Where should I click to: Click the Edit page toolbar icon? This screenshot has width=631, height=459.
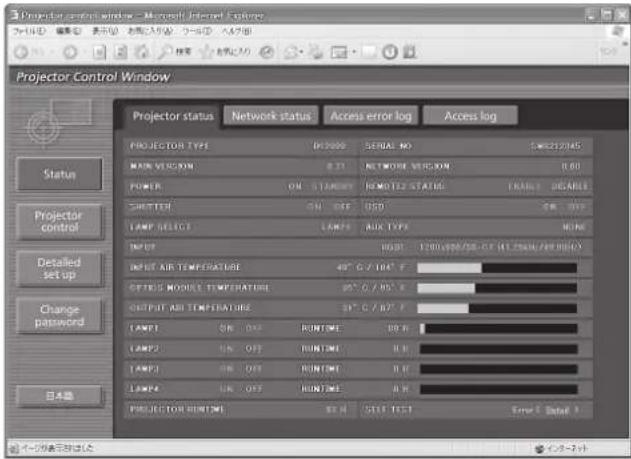click(339, 52)
